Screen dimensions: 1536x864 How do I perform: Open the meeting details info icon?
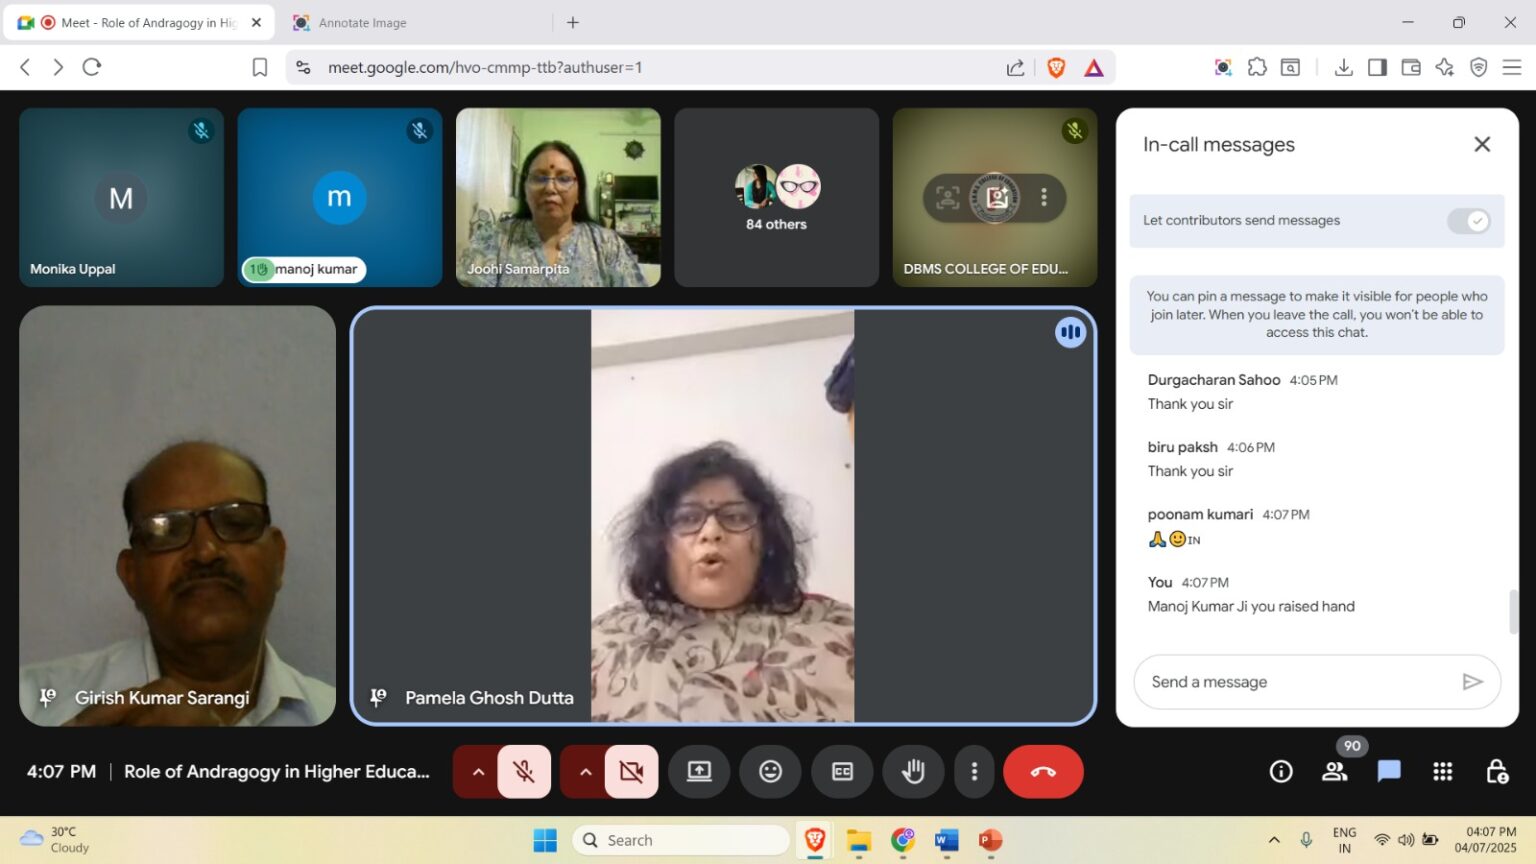tap(1281, 772)
